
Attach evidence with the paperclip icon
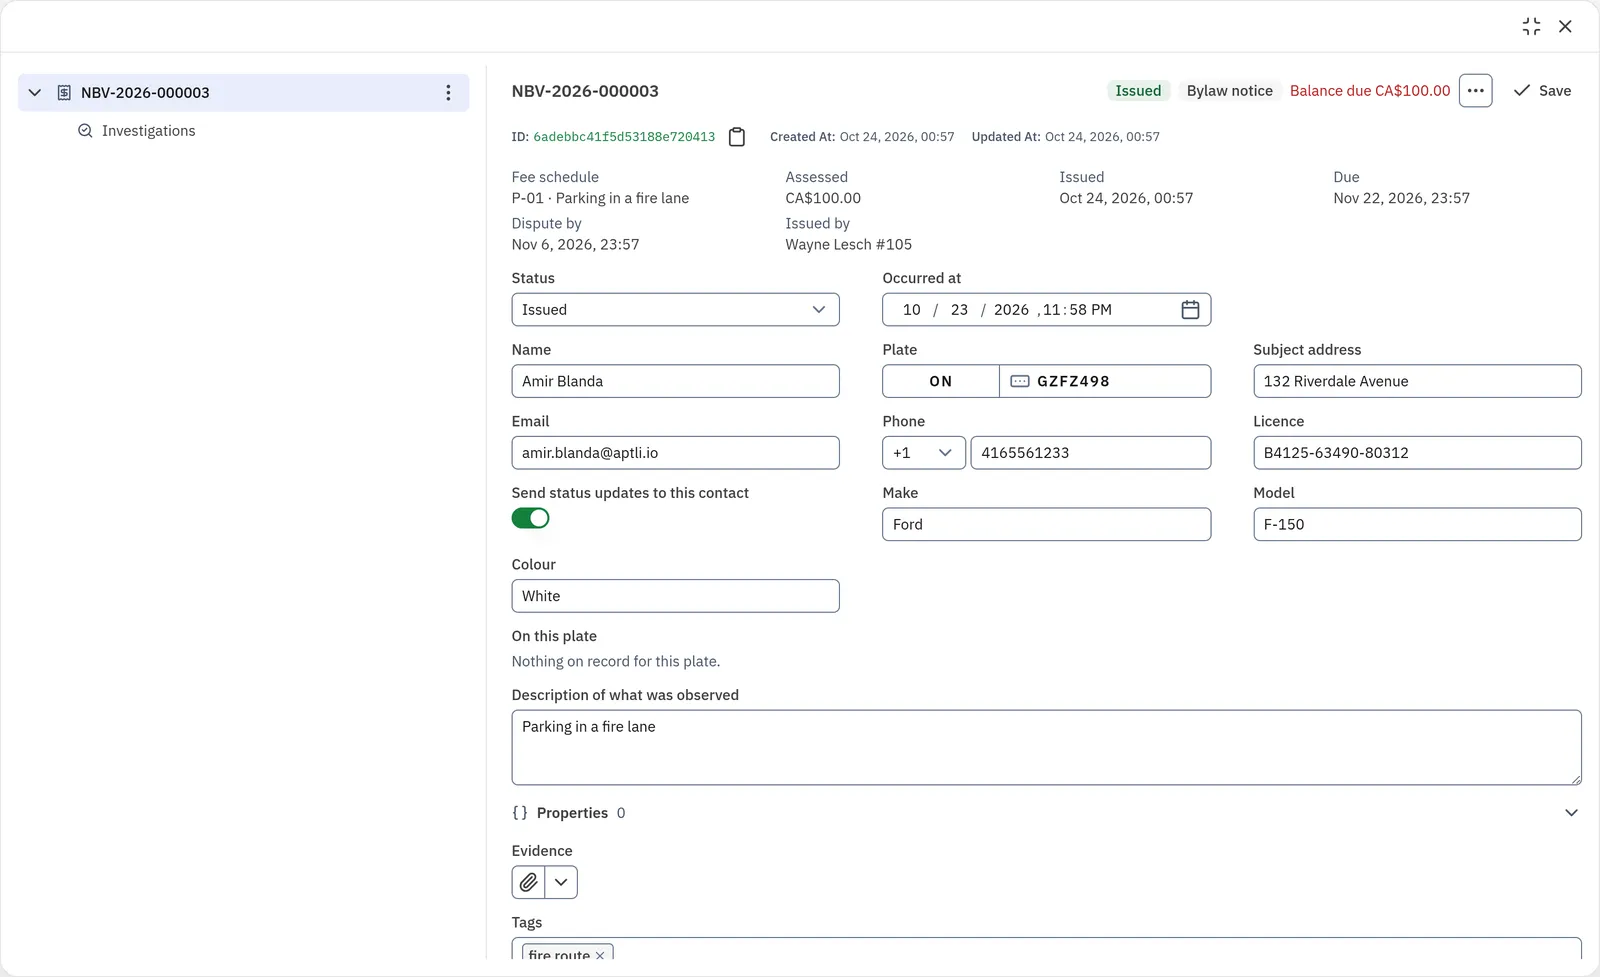coord(528,882)
